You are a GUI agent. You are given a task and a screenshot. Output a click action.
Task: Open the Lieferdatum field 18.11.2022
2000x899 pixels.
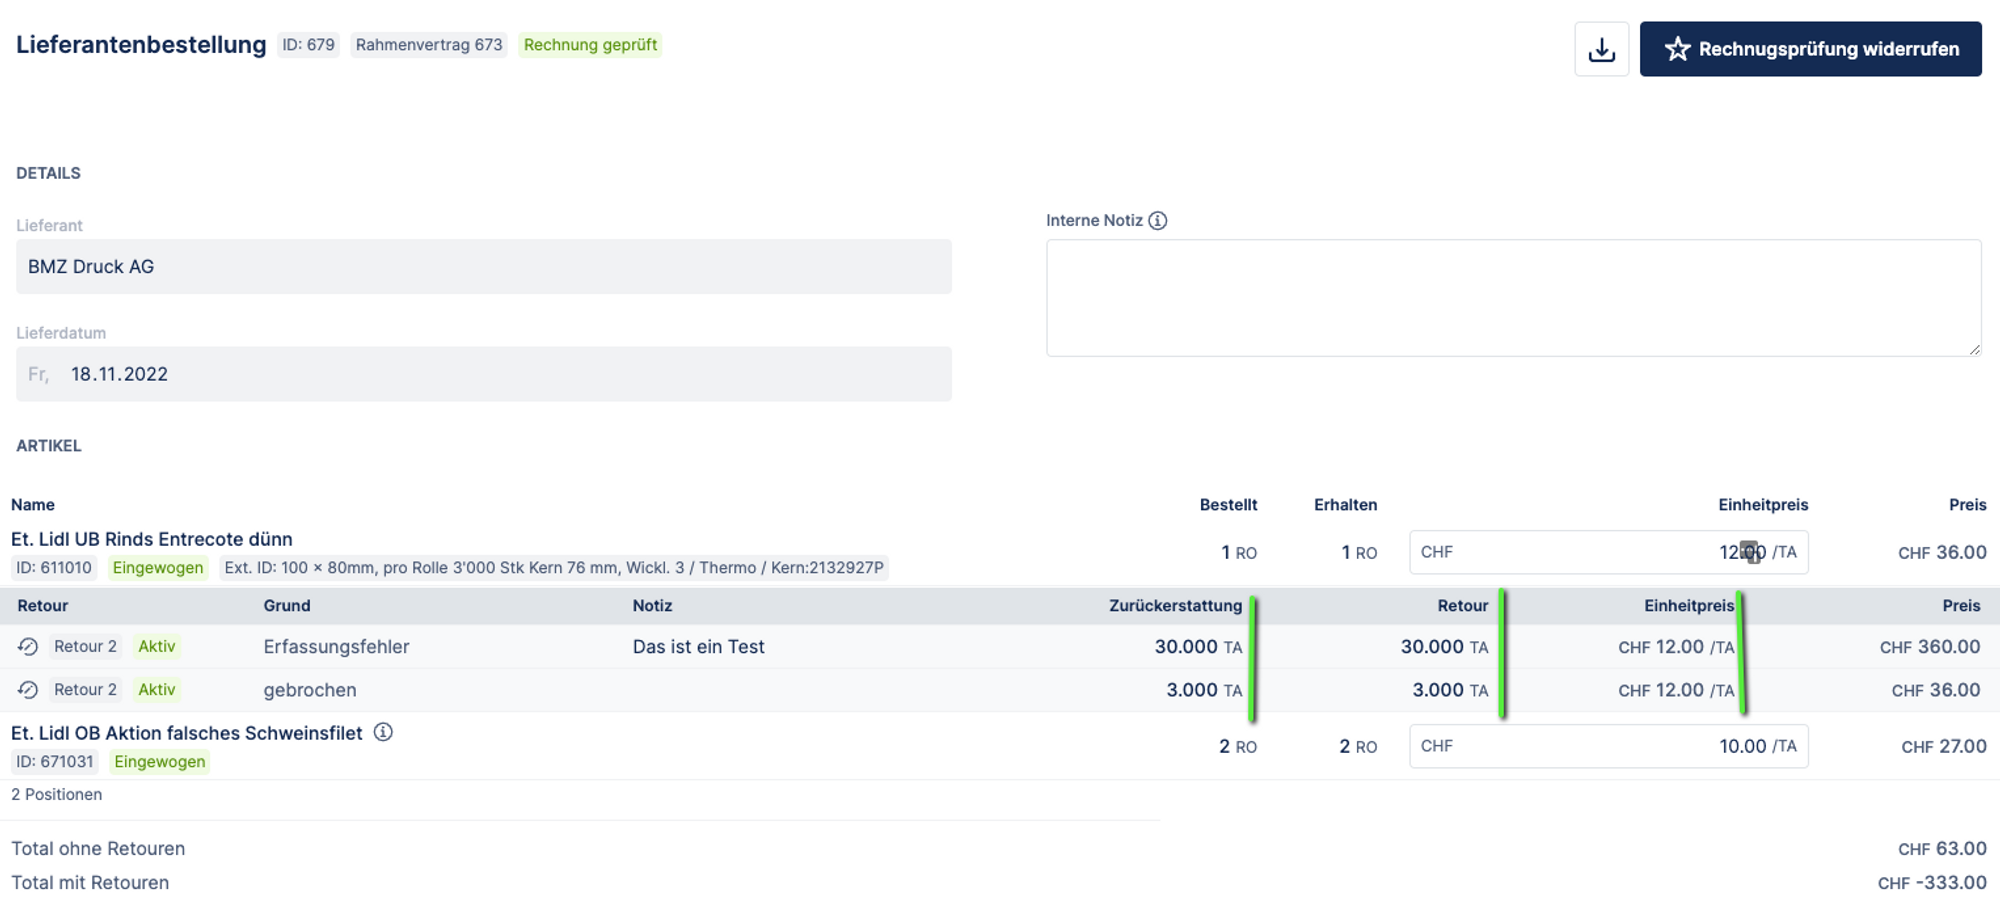click(483, 374)
